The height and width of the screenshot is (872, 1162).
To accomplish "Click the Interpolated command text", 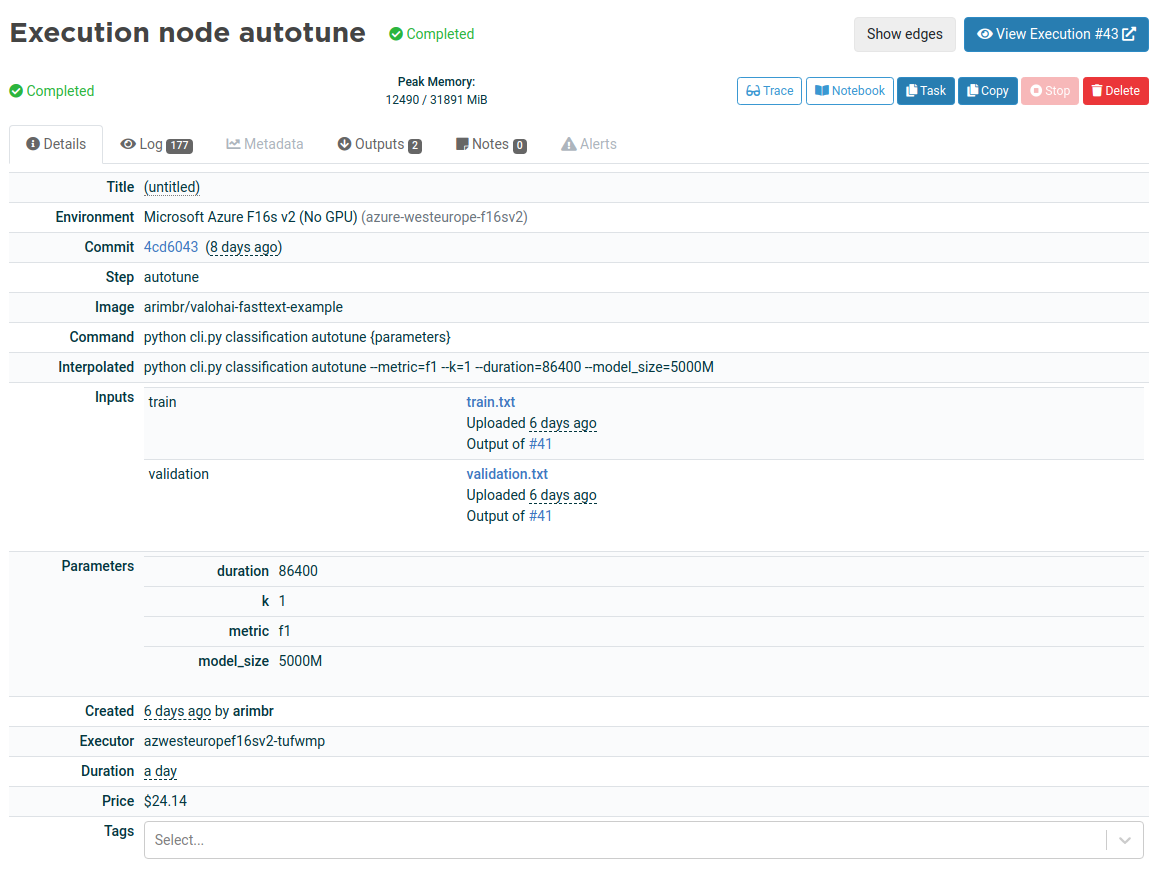I will 428,367.
